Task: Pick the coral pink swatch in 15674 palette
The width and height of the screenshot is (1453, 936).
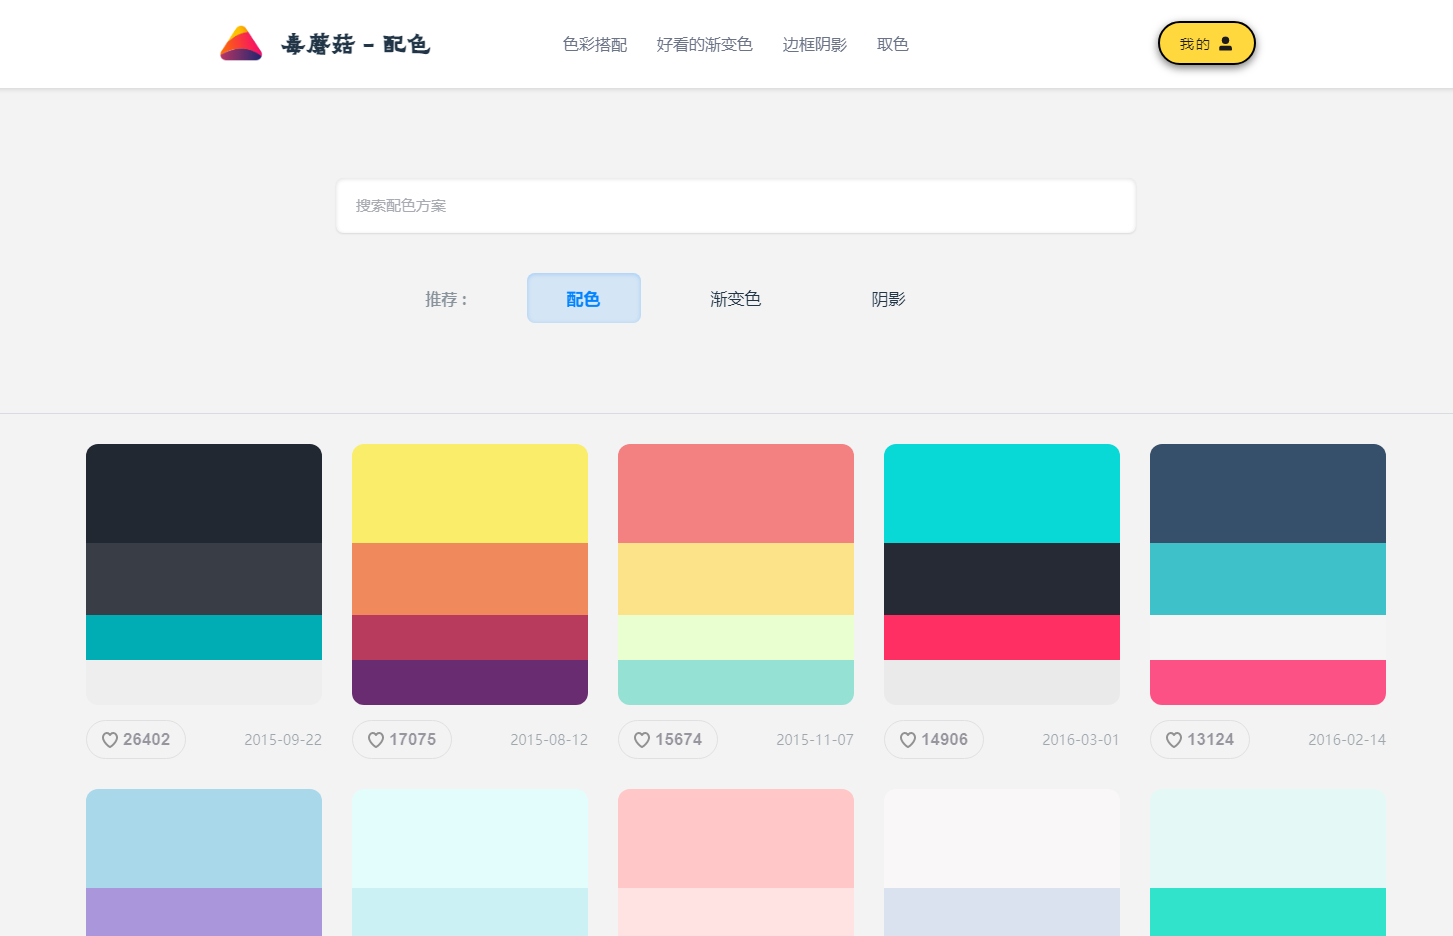Action: [x=736, y=493]
